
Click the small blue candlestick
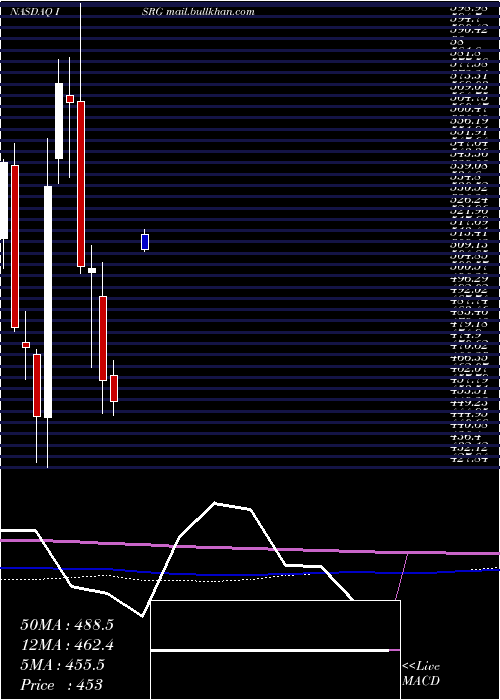[x=145, y=242]
